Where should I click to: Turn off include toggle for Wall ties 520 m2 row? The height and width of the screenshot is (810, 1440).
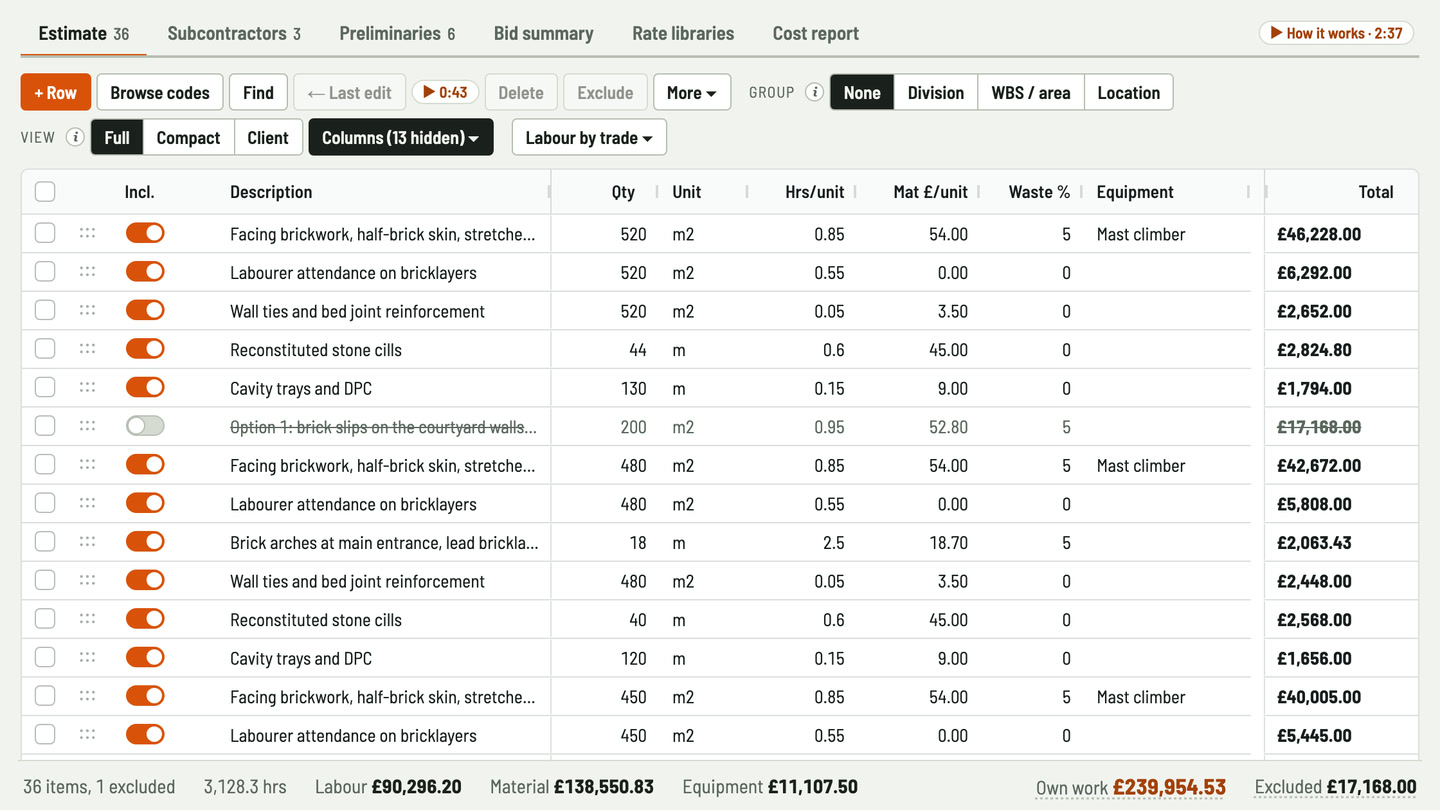point(145,310)
